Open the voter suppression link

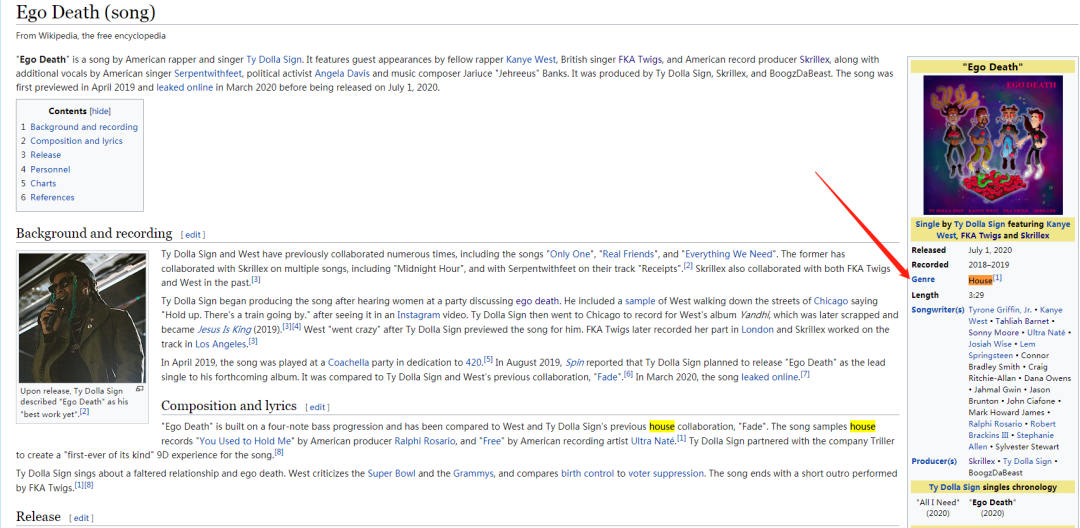(666, 474)
